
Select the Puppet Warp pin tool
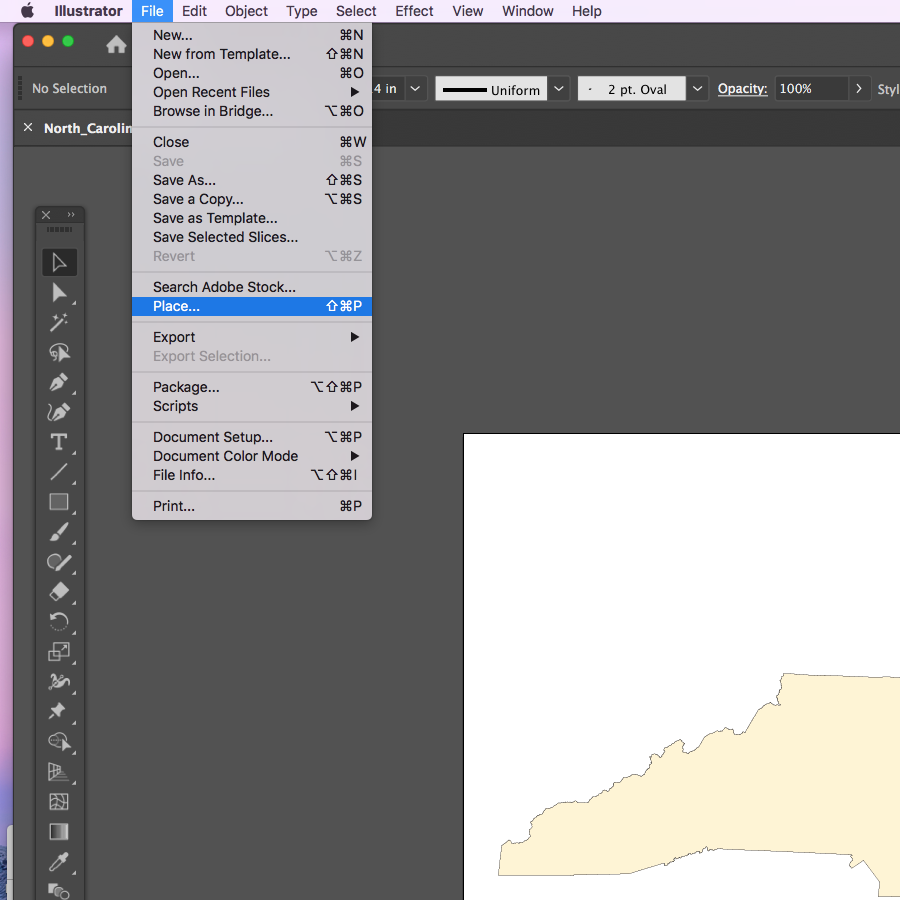(59, 711)
